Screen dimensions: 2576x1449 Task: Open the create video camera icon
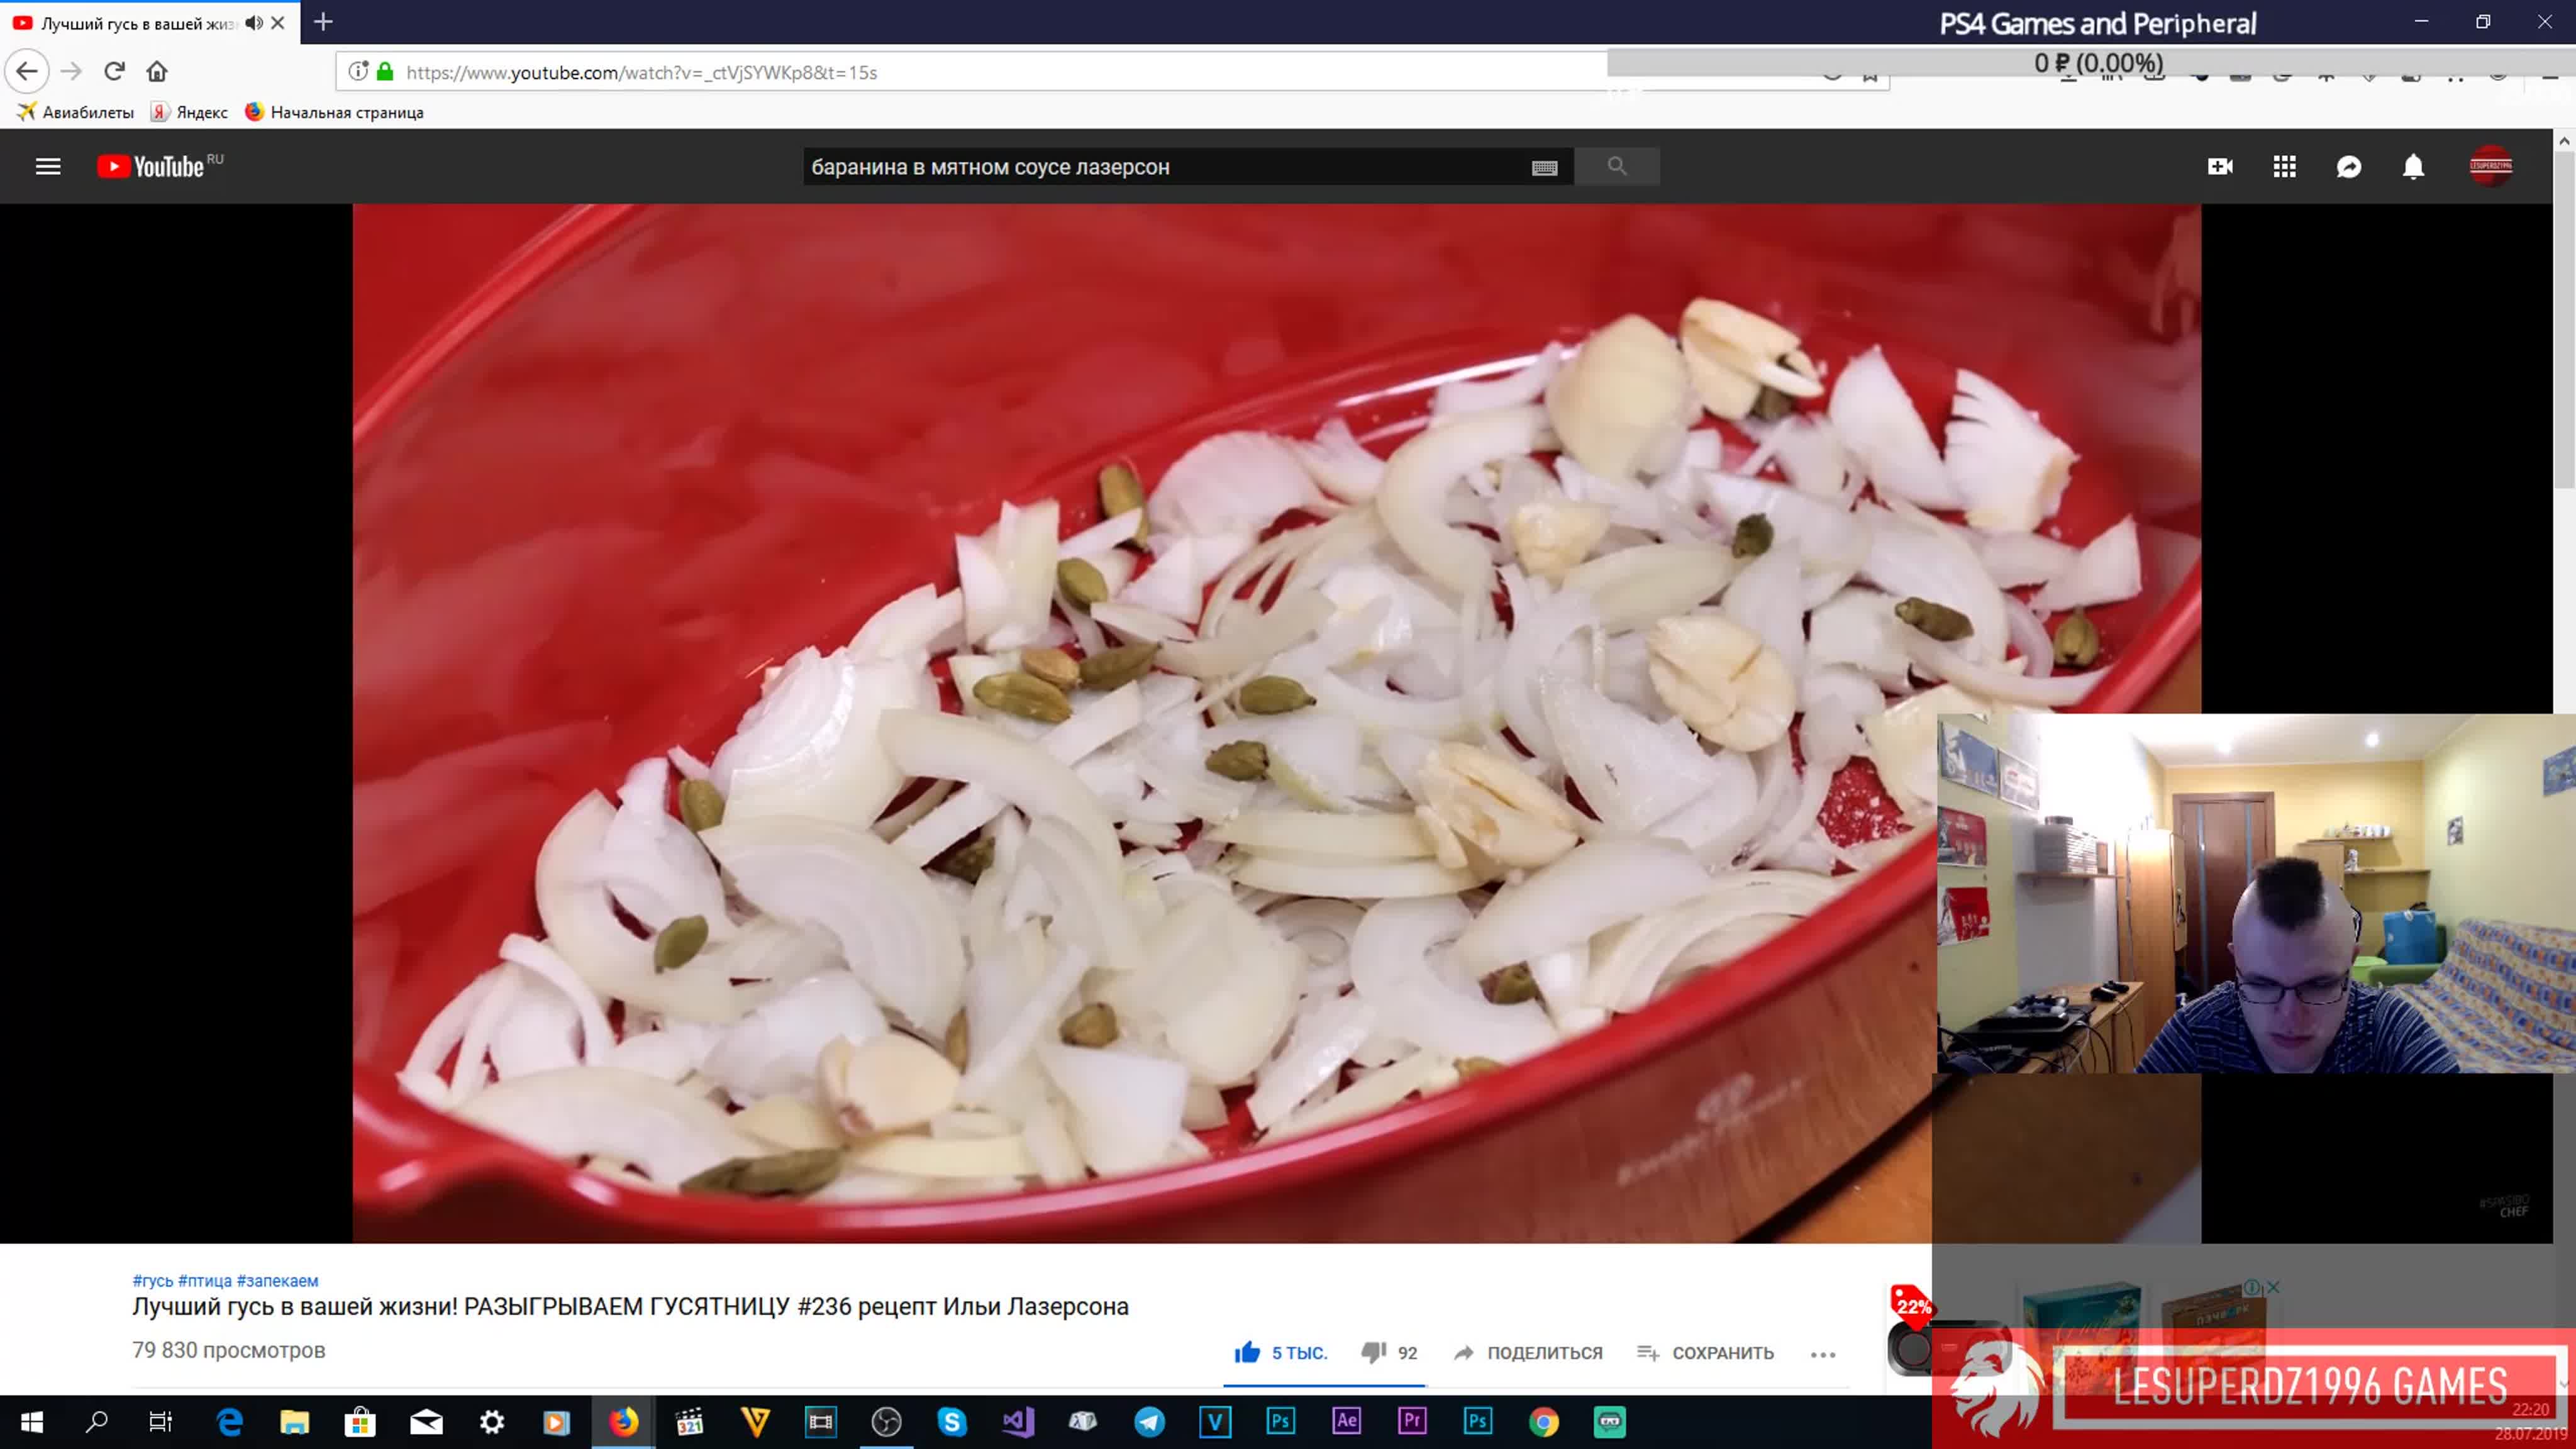pyautogui.click(x=2219, y=167)
